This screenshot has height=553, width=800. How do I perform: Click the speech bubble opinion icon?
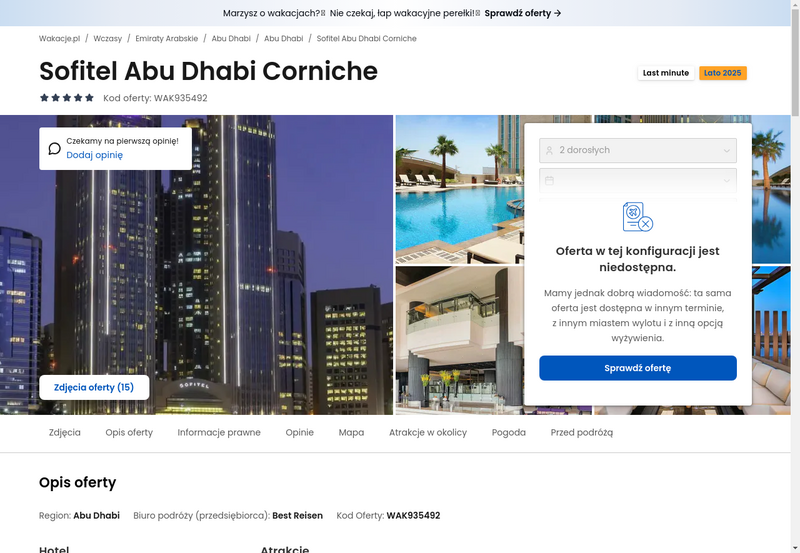click(55, 148)
